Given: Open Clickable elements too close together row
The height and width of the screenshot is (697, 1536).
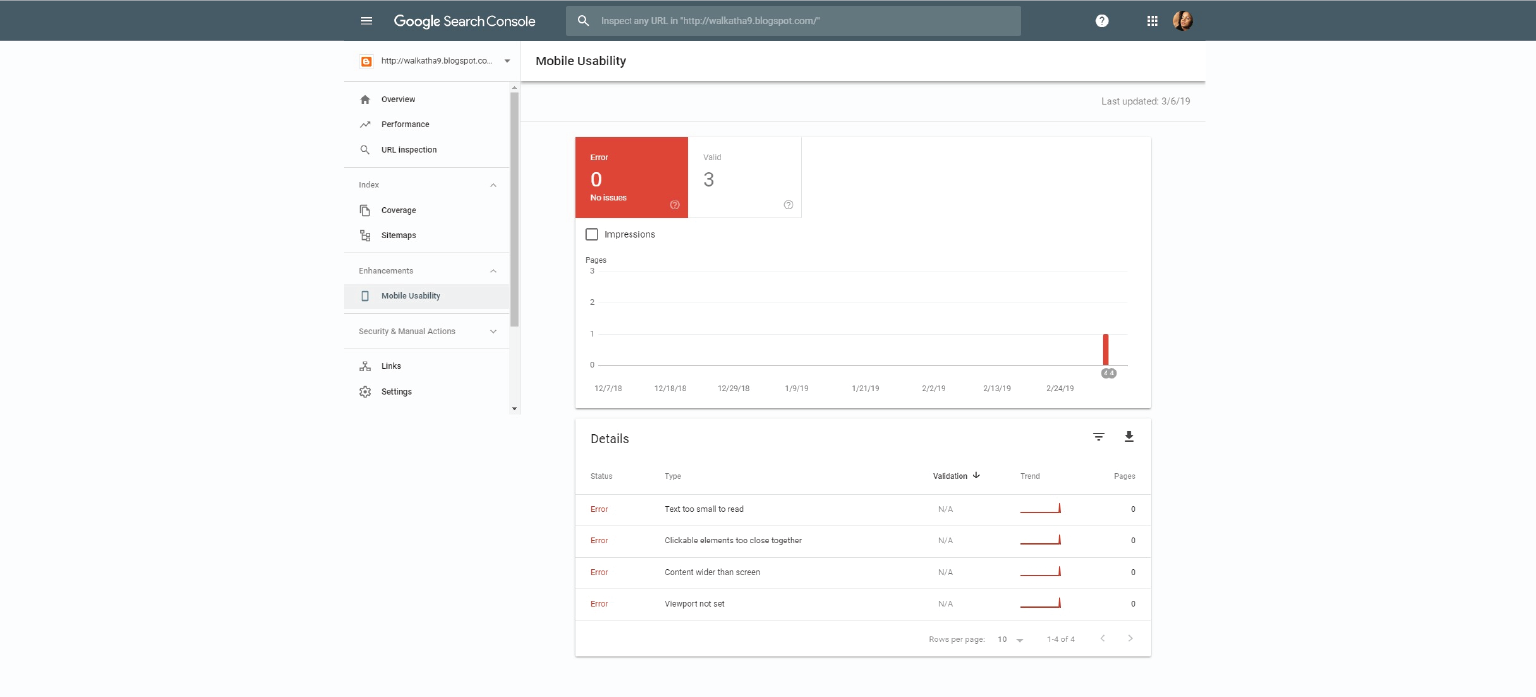Looking at the screenshot, I should point(863,541).
